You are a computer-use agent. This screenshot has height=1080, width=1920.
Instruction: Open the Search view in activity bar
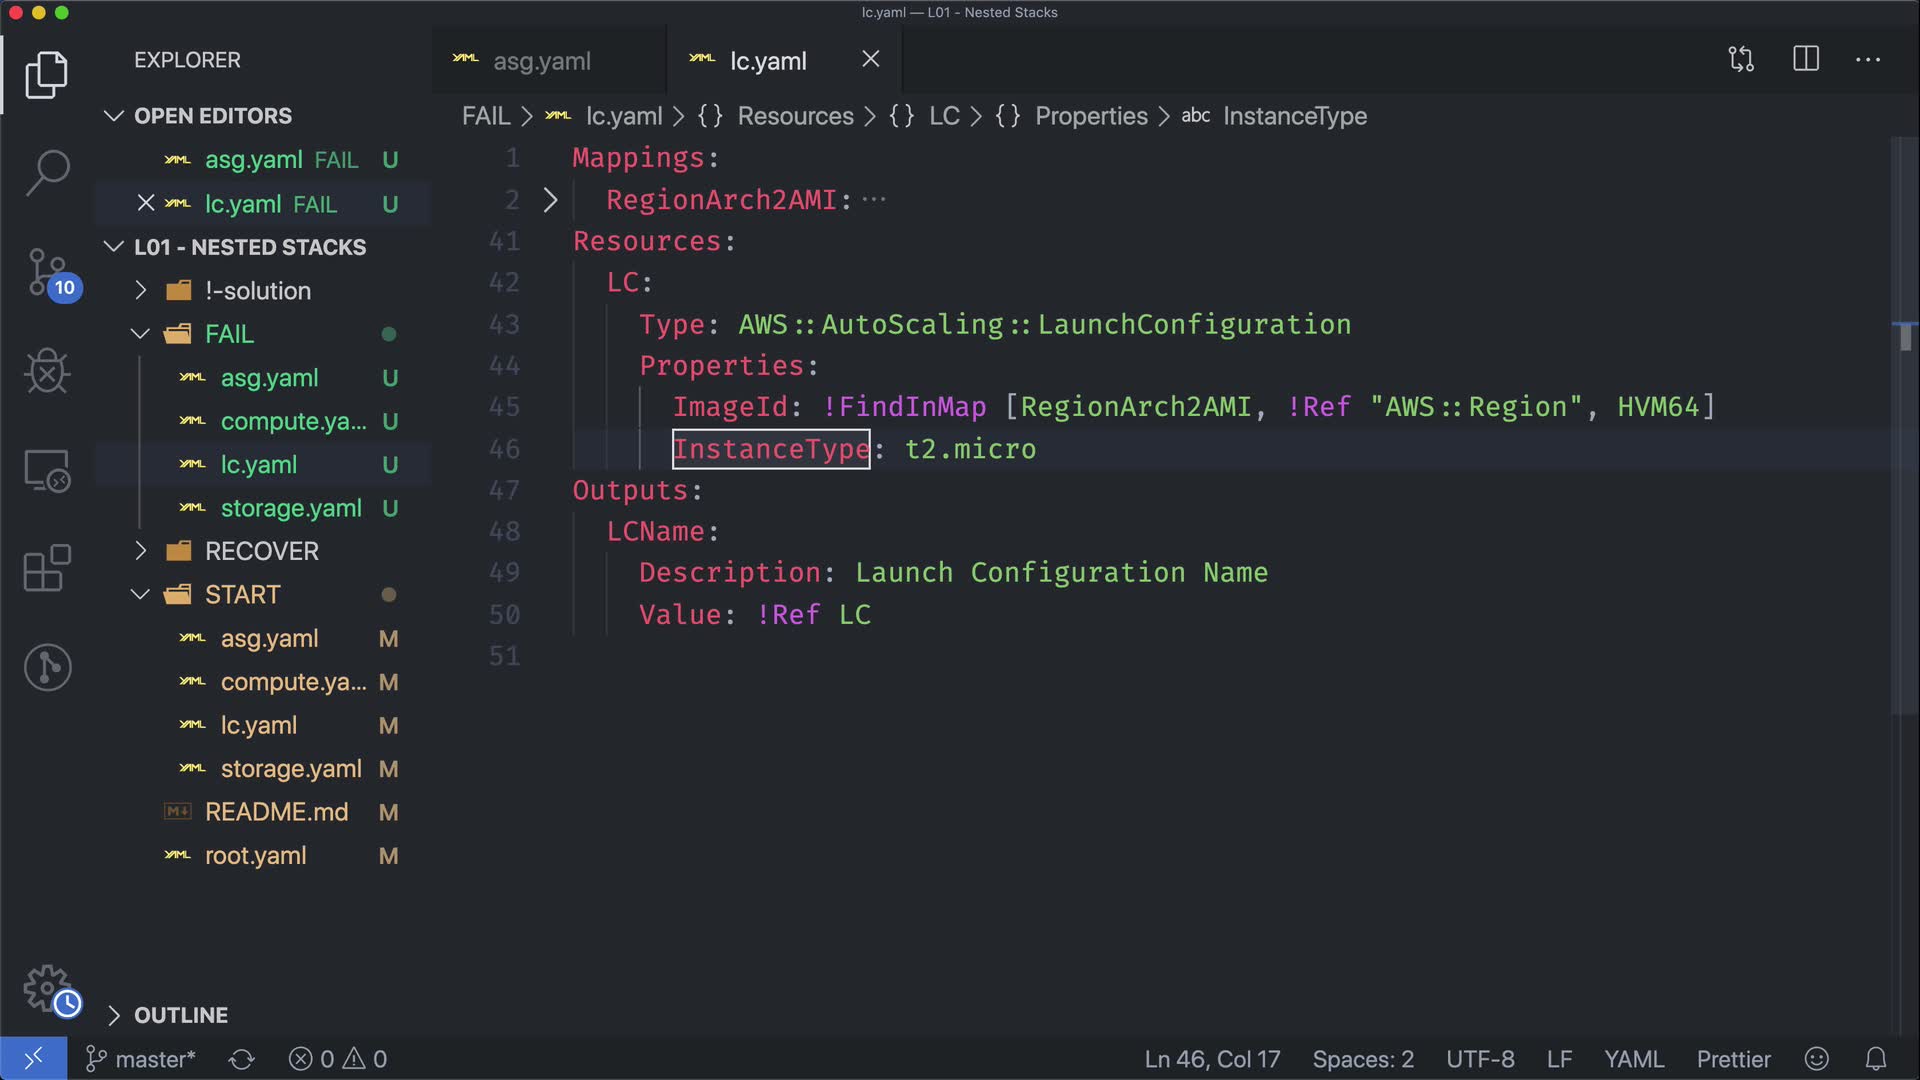coord(47,173)
